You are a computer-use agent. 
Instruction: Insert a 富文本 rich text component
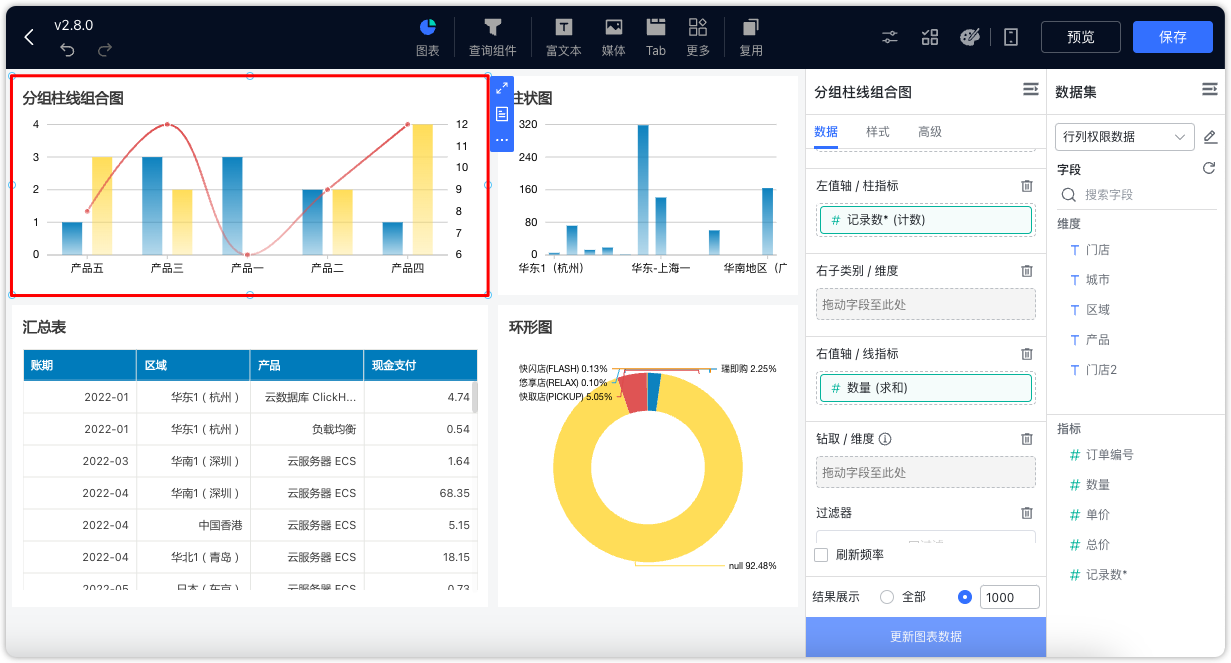tap(563, 37)
